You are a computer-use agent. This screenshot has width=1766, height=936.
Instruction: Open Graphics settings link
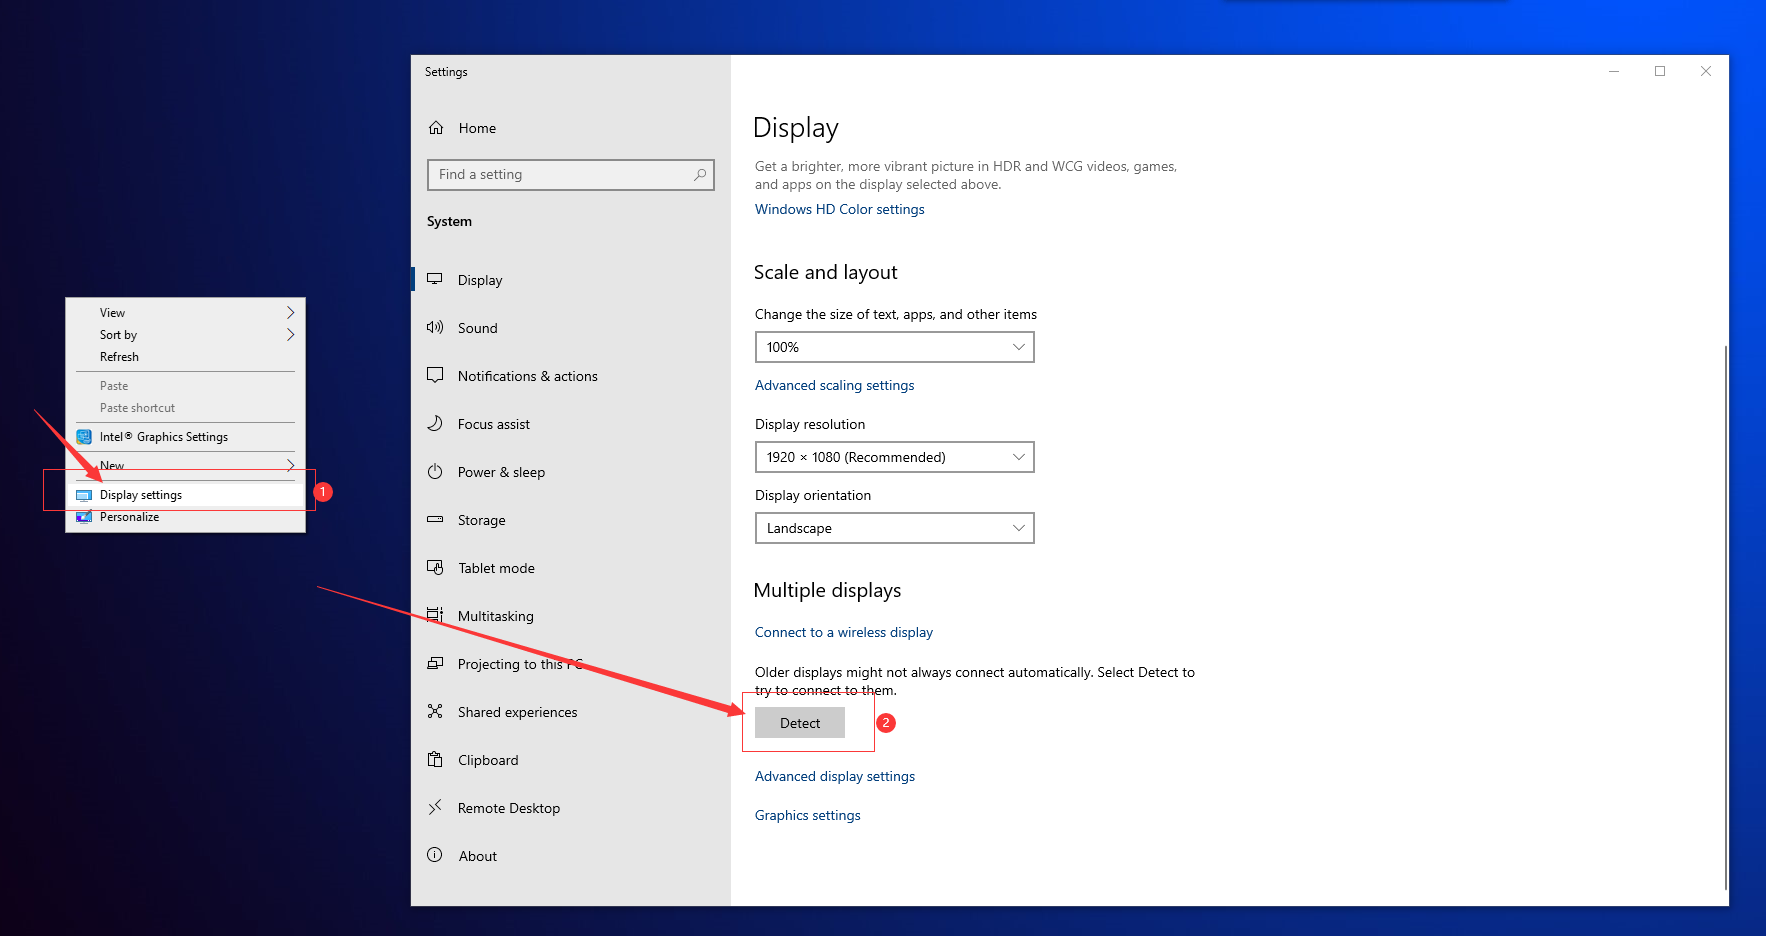pos(808,815)
